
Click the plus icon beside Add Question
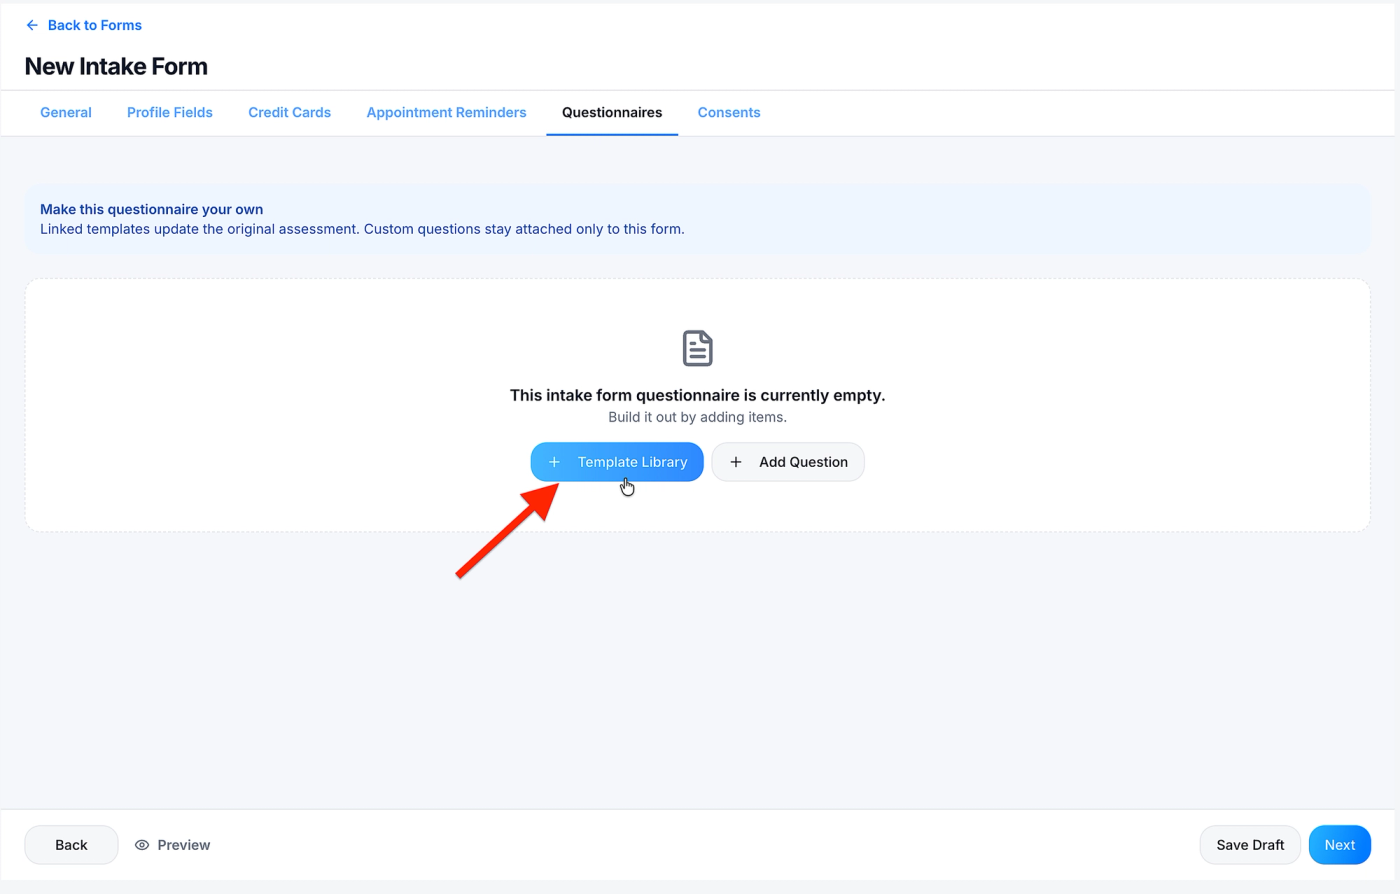click(736, 462)
